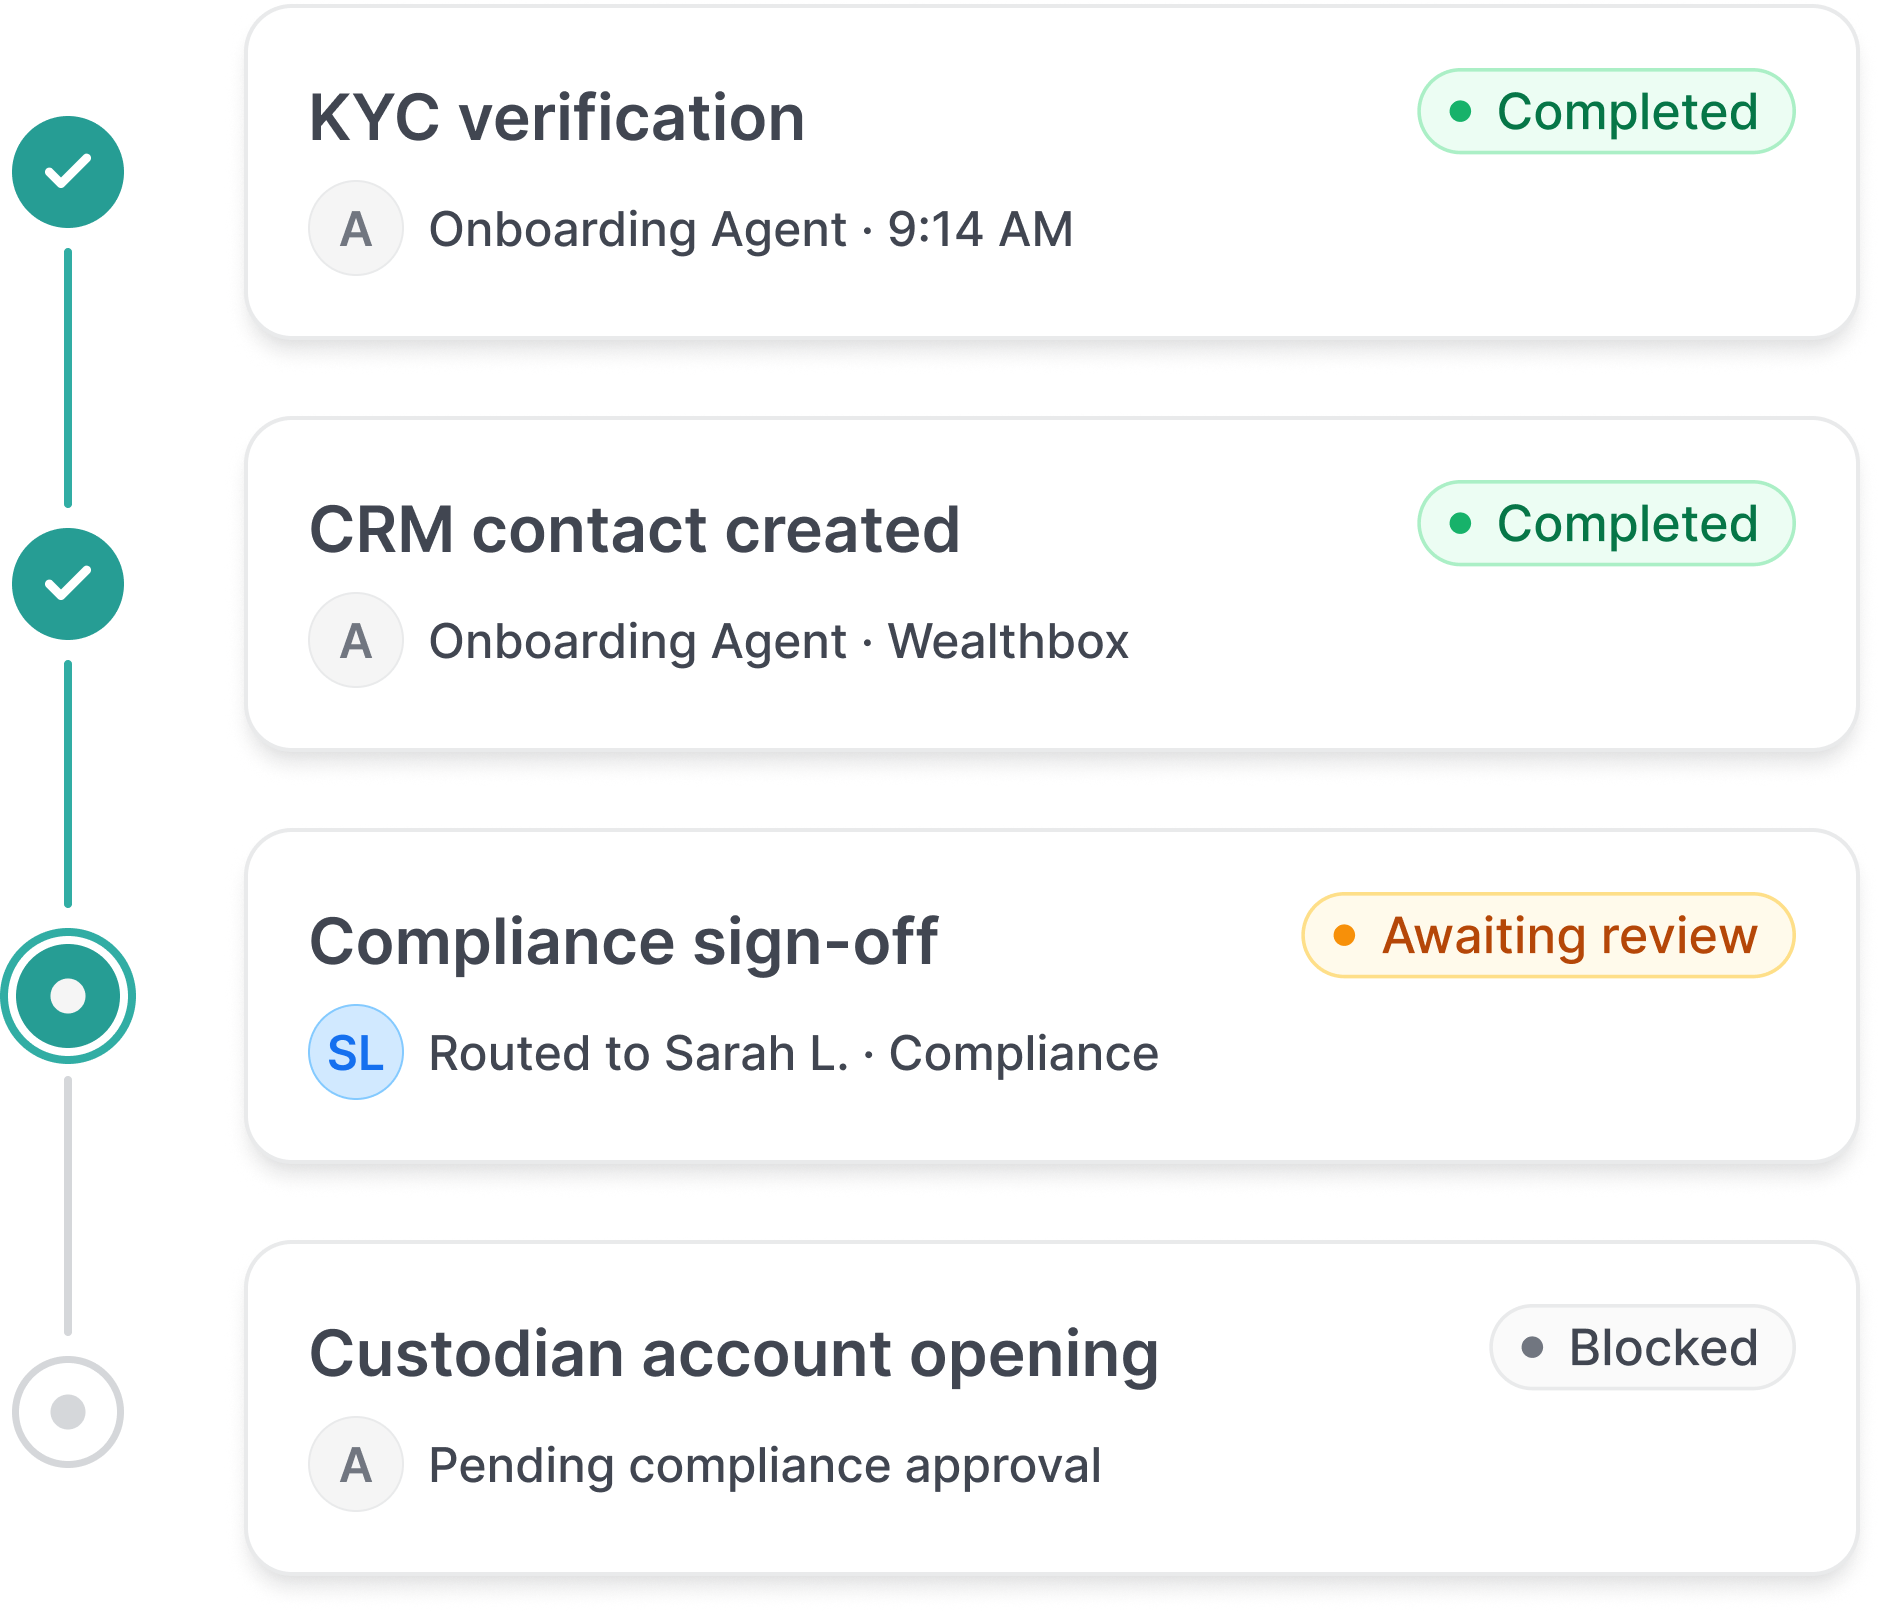The height and width of the screenshot is (1612, 1880).
Task: Click the agent avatar on Custodian account card
Action: tap(356, 1465)
